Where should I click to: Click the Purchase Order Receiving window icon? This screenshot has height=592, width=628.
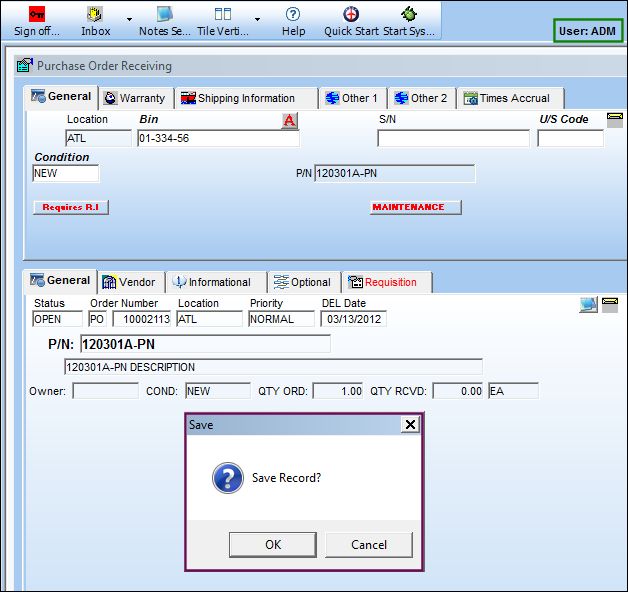pos(25,65)
